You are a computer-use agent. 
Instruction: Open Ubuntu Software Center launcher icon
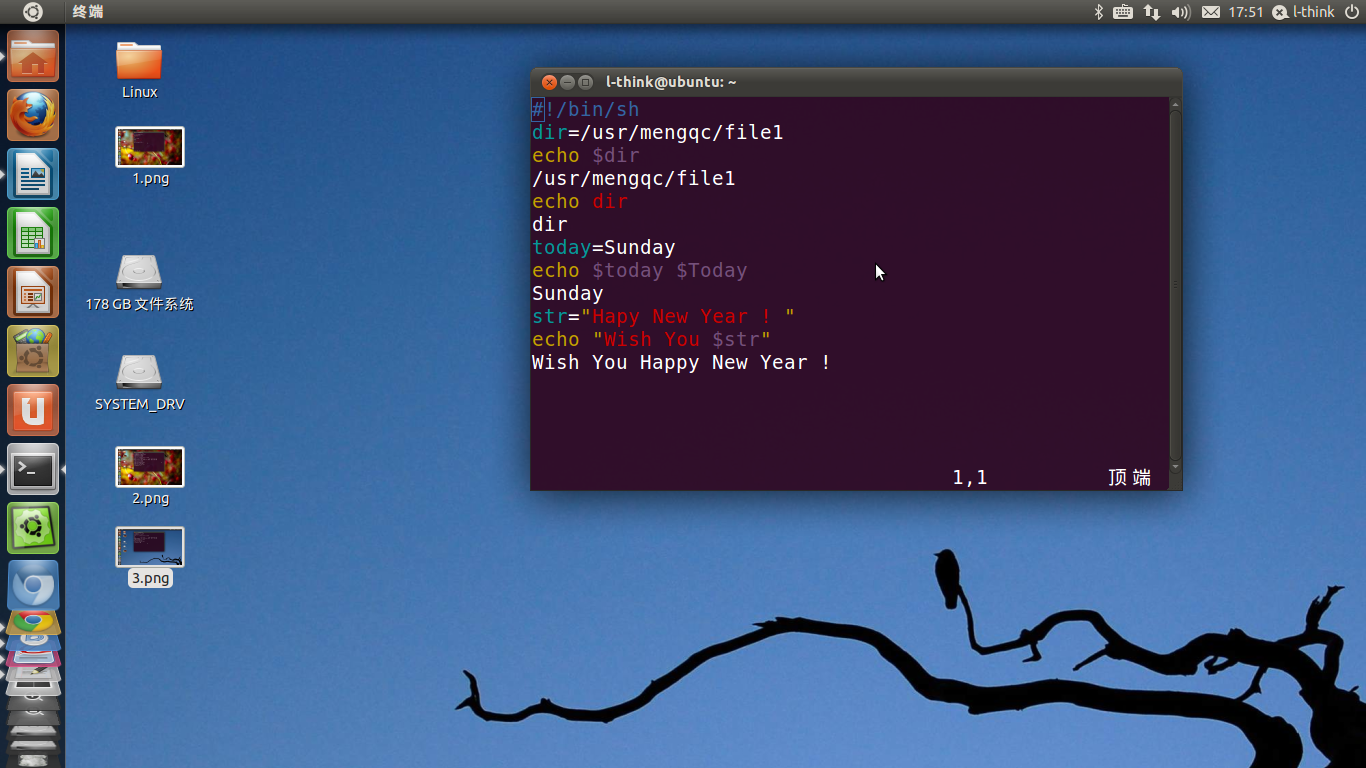click(33, 351)
